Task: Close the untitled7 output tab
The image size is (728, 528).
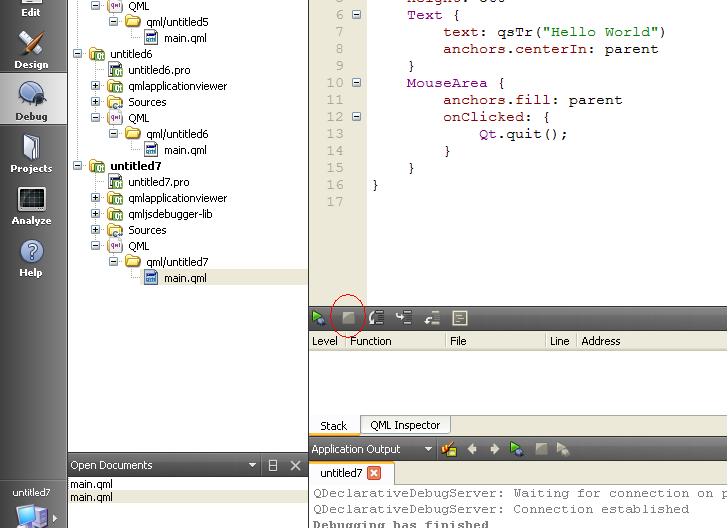Action: coord(374,473)
